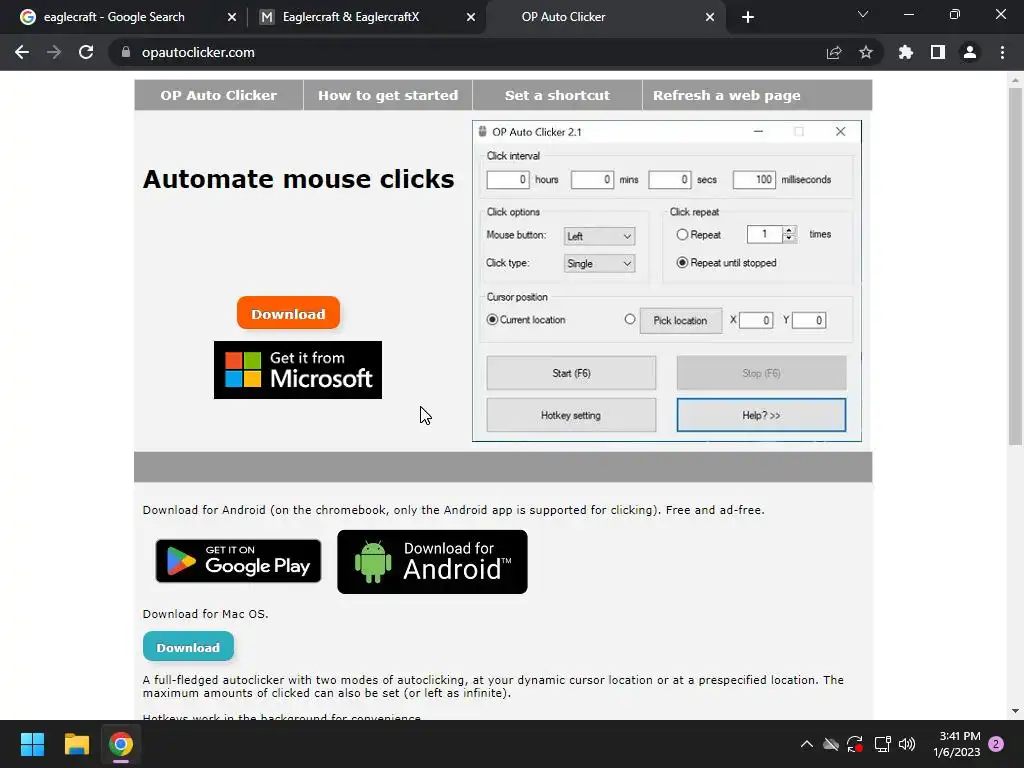This screenshot has height=768, width=1024.
Task: Click the browser forward arrow
Action: (x=54, y=52)
